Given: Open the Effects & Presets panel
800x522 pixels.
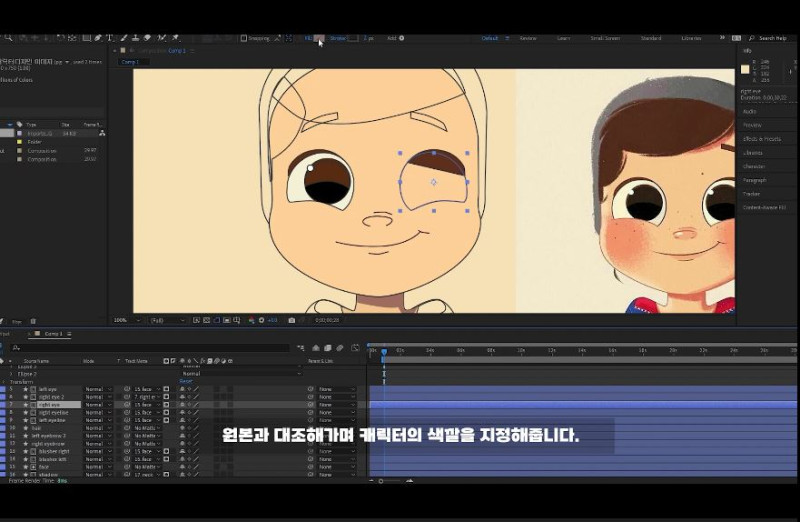Looking at the screenshot, I should pyautogui.click(x=762, y=139).
